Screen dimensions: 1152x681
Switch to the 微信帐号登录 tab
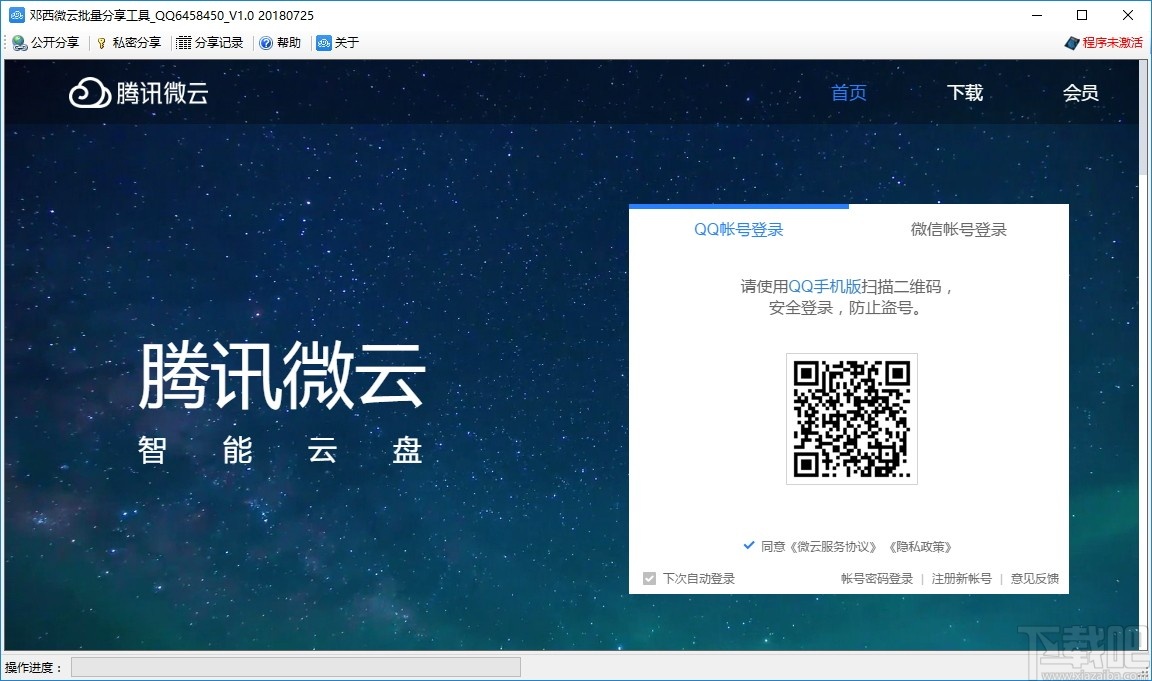(x=957, y=229)
